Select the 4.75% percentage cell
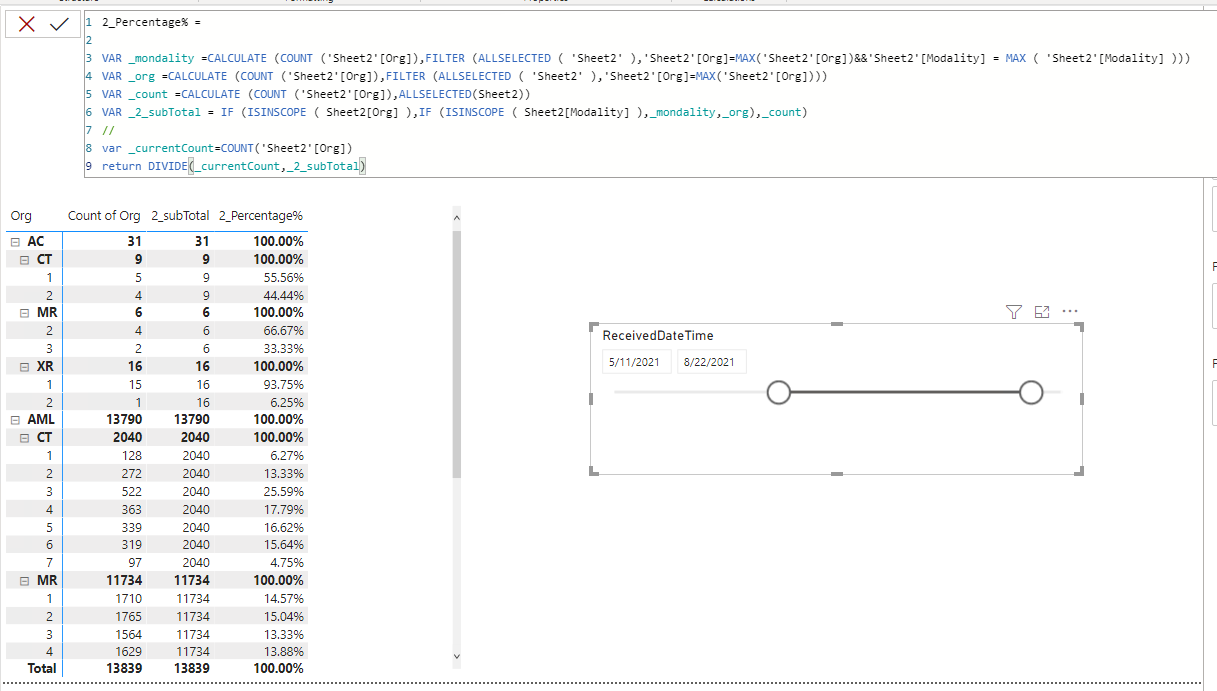1217x691 pixels. 288,562
